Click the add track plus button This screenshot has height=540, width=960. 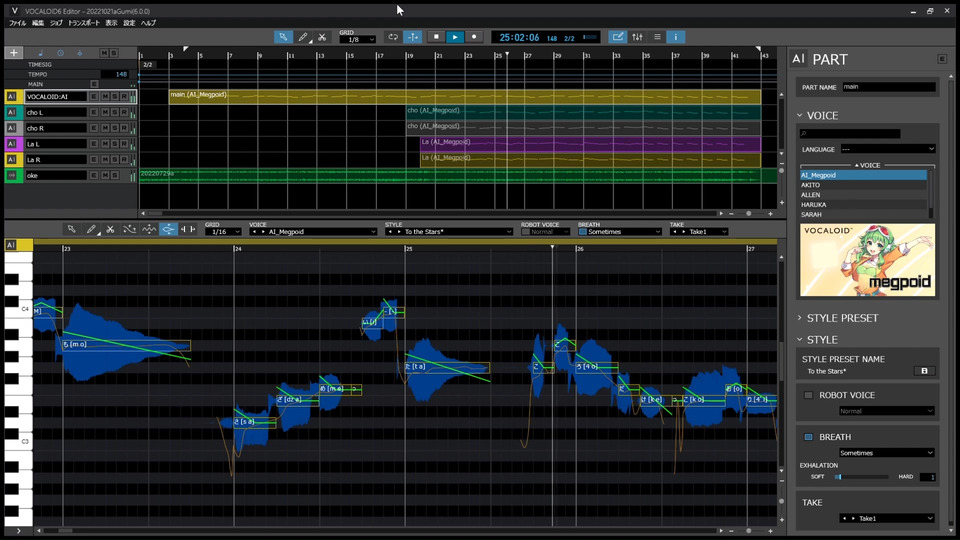pos(13,53)
